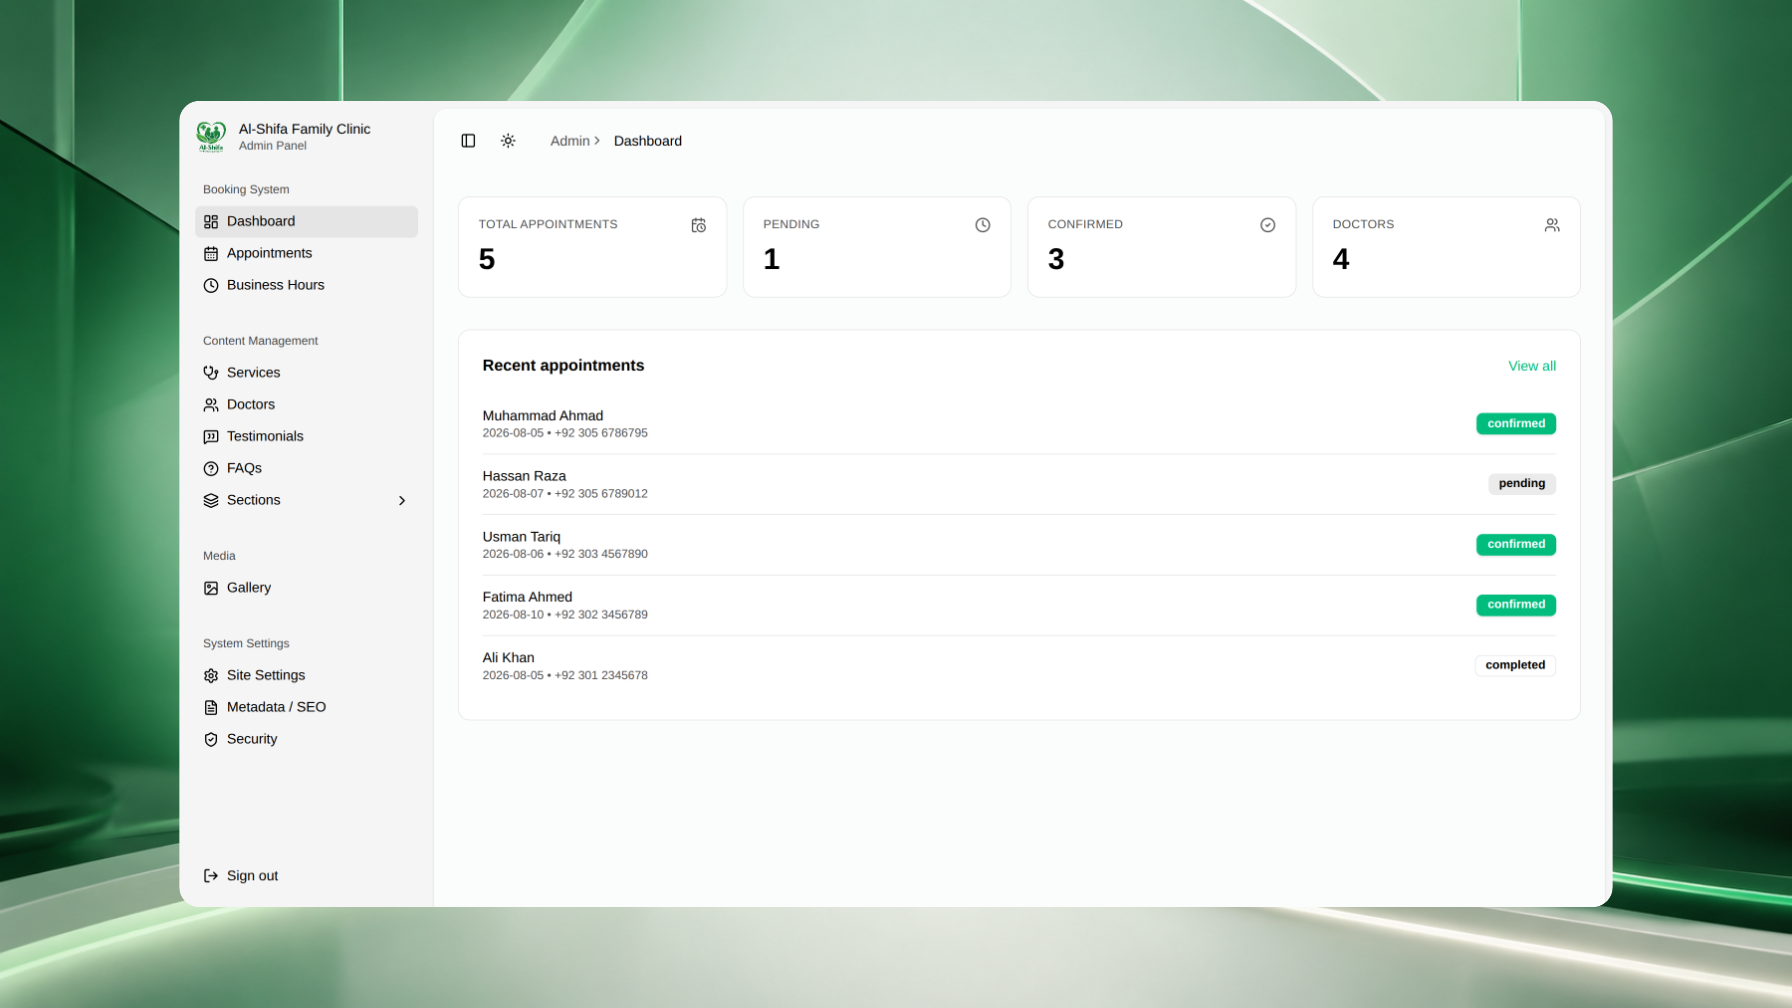Viewport: 1792px width, 1008px height.
Task: Click the users icon on Doctors card
Action: point(1552,226)
